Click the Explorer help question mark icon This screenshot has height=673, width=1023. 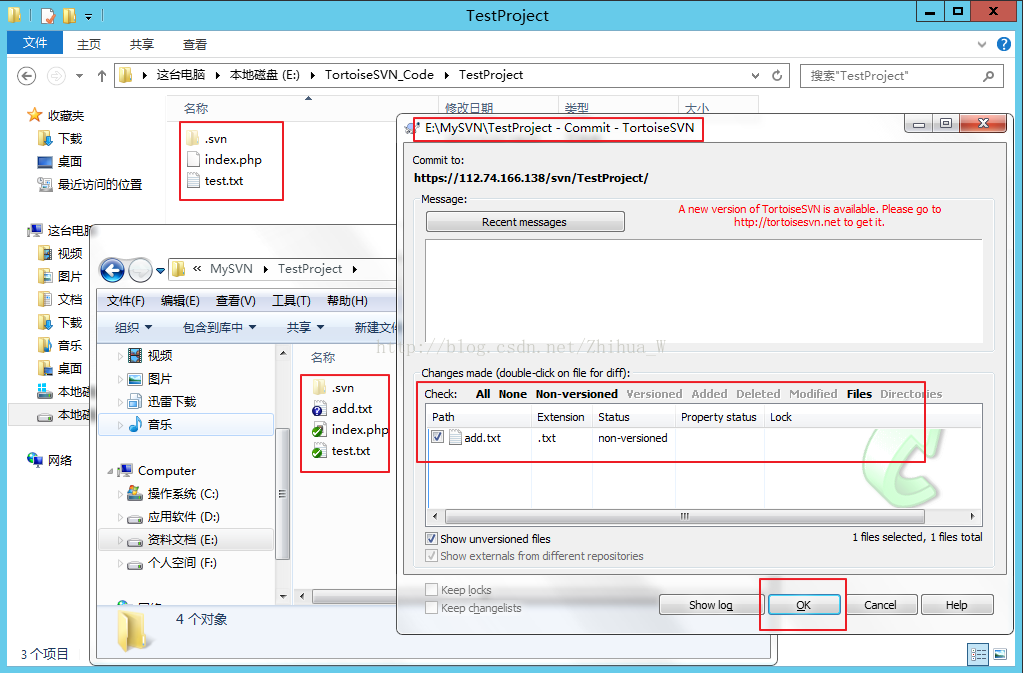(1003, 44)
